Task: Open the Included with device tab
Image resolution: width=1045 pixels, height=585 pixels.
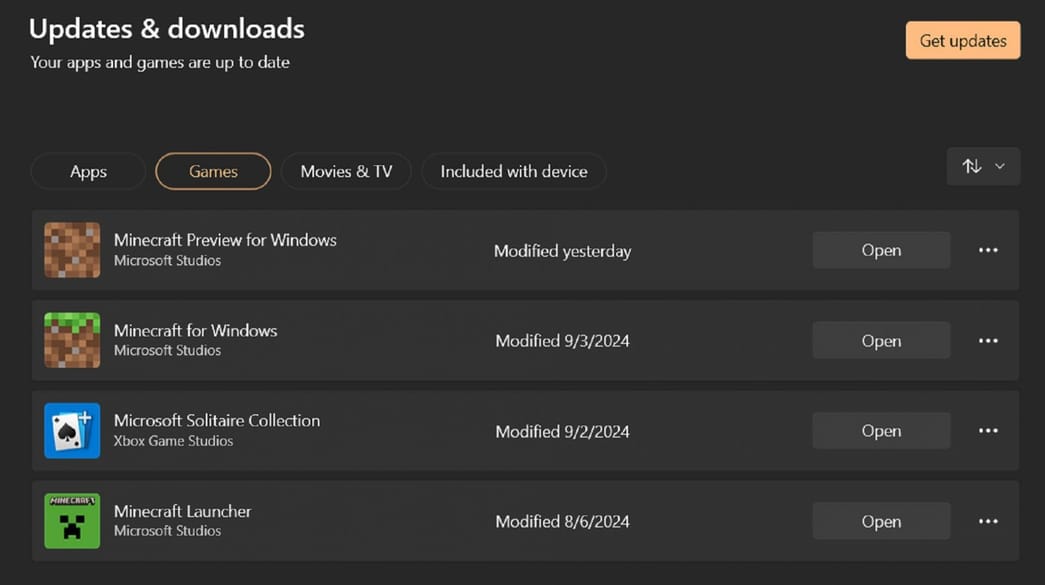Action: coord(513,171)
